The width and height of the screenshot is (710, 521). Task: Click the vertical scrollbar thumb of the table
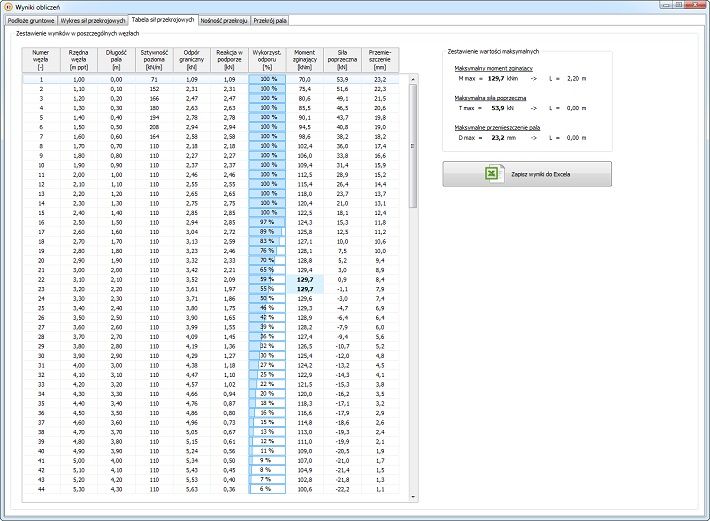[x=413, y=146]
